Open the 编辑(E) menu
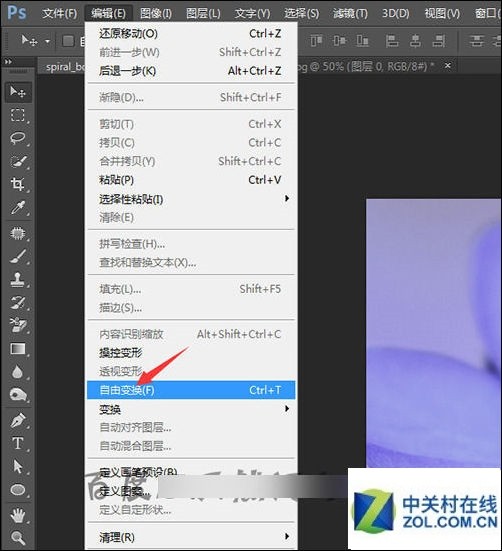The height and width of the screenshot is (551, 502). point(108,14)
